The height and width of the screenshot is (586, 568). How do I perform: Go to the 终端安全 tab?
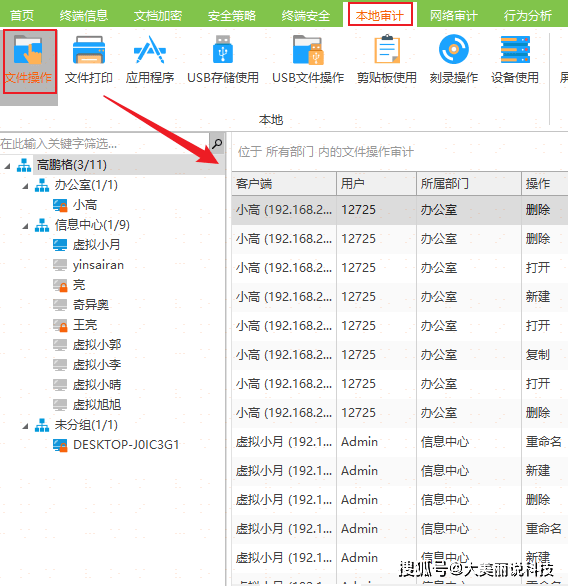pos(306,16)
